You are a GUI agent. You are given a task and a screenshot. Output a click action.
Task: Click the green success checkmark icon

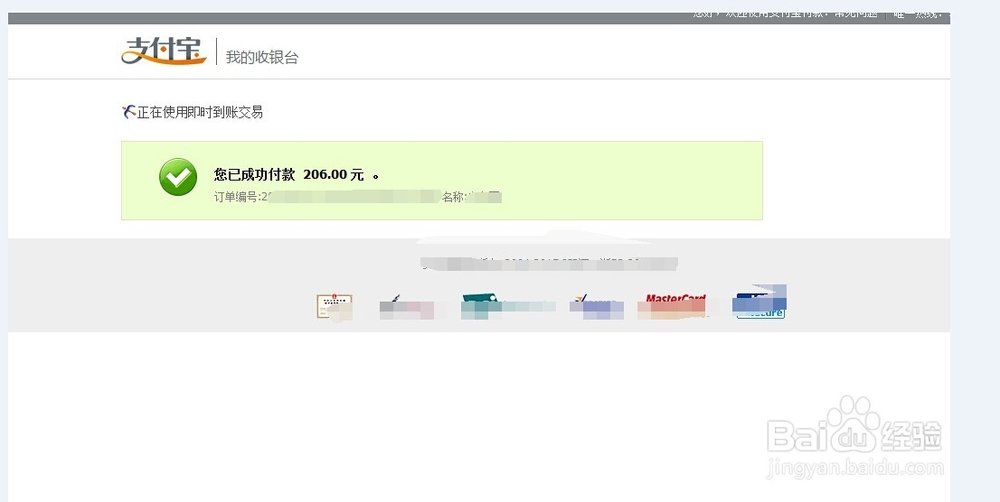coord(178,177)
